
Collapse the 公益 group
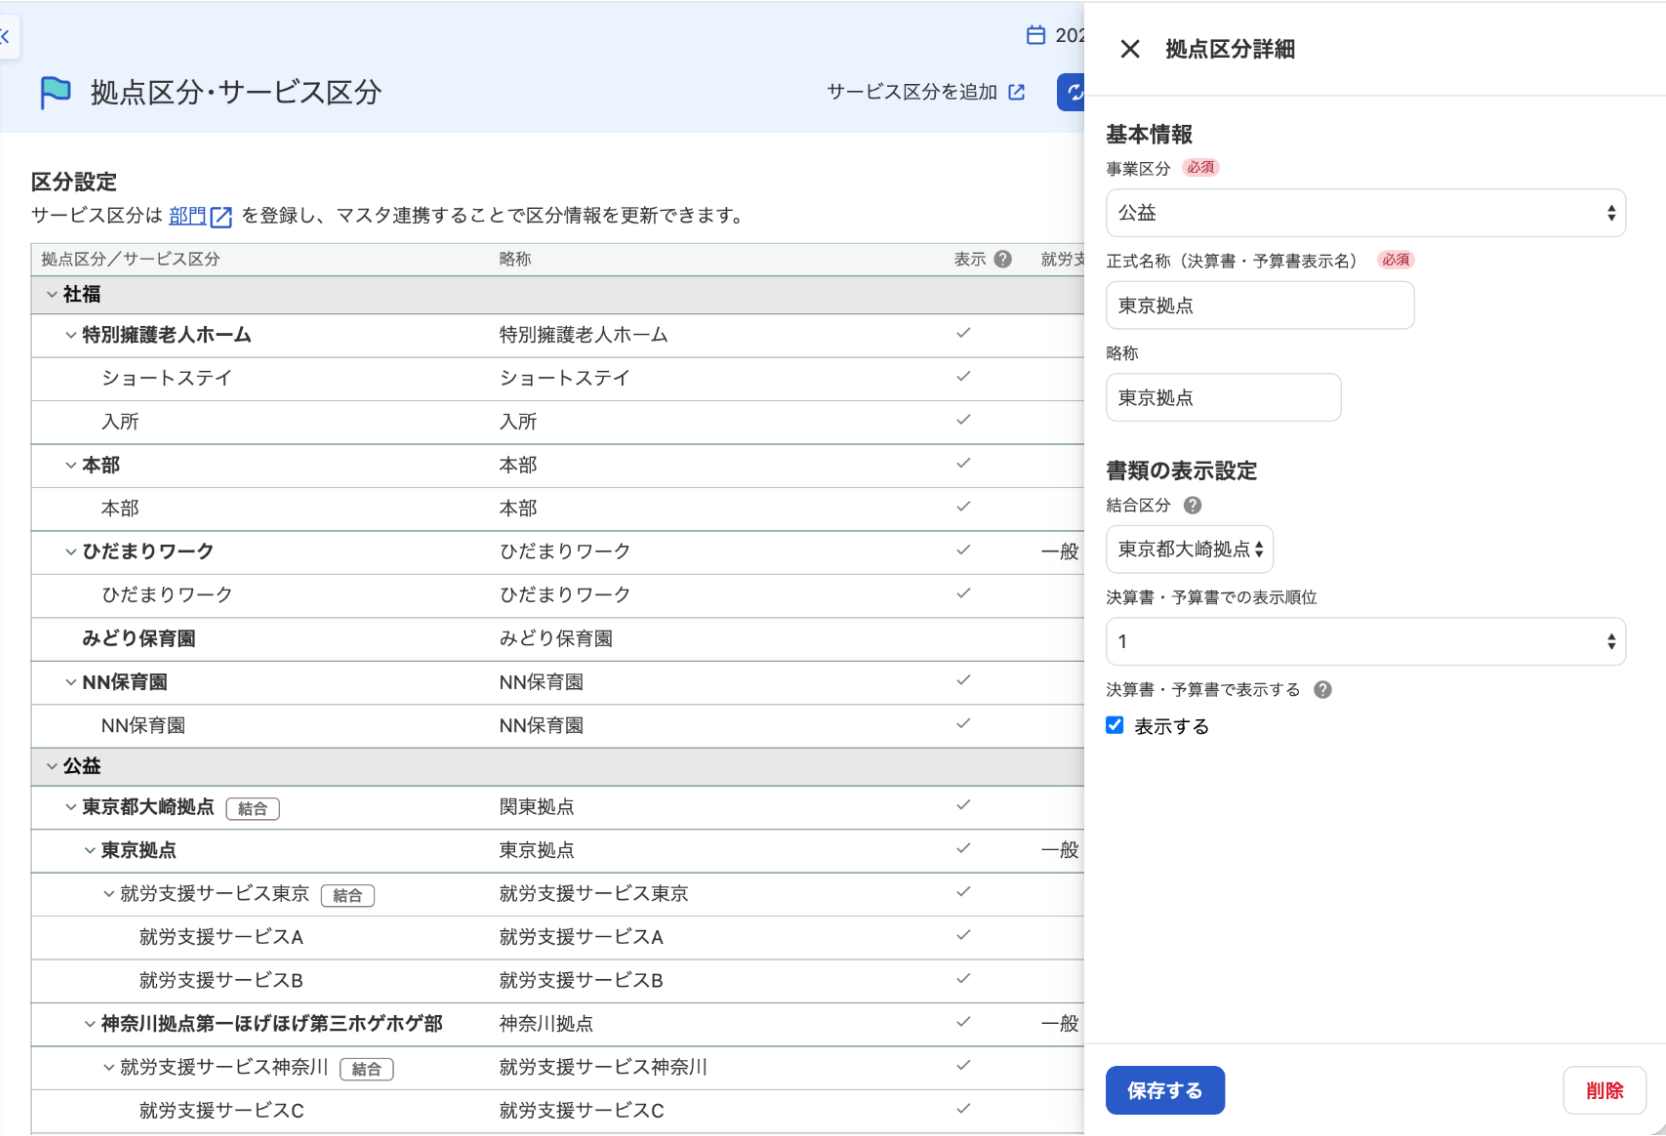pyautogui.click(x=52, y=766)
